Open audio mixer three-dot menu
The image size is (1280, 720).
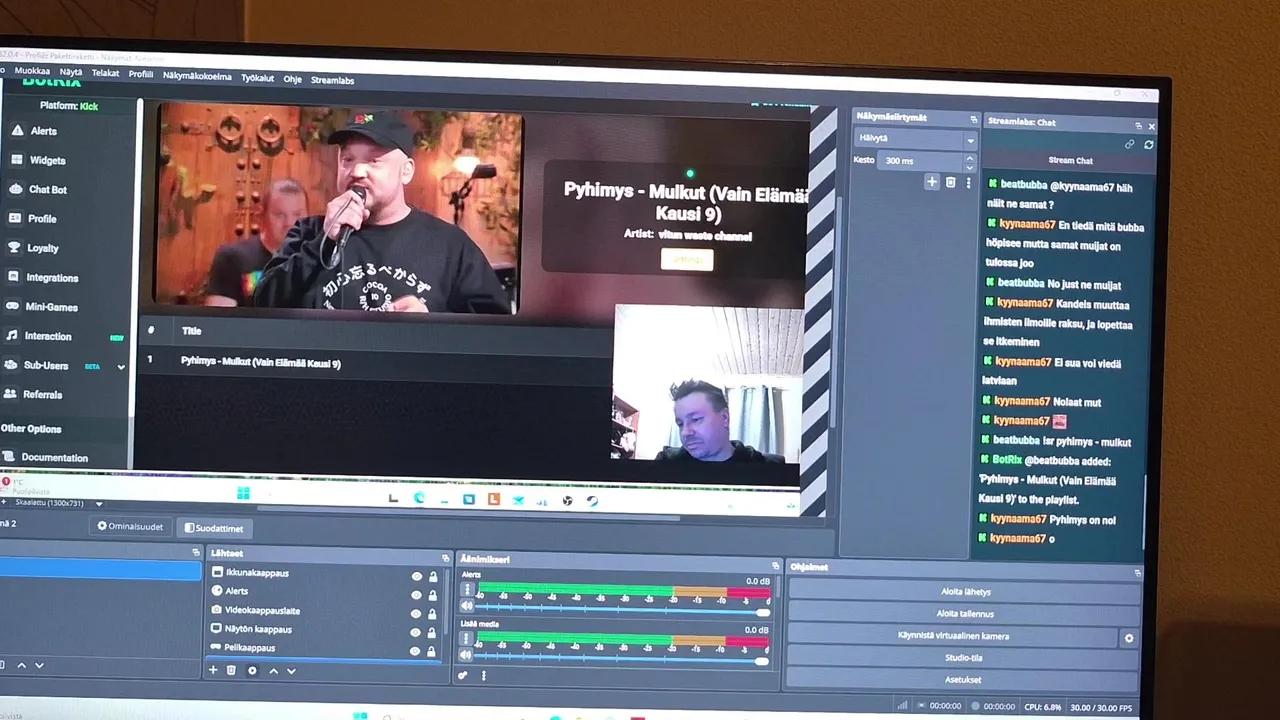pos(483,676)
